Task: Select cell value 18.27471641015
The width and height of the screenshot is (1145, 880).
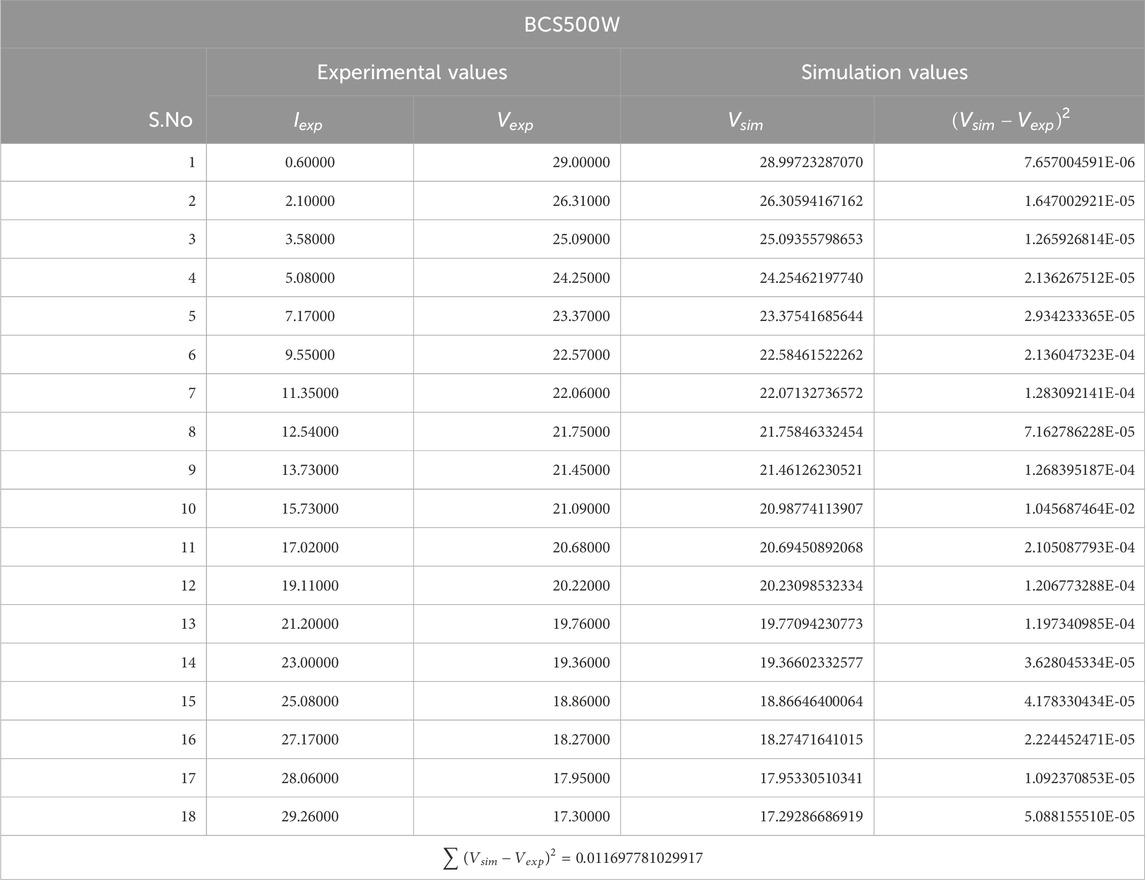Action: 811,739
